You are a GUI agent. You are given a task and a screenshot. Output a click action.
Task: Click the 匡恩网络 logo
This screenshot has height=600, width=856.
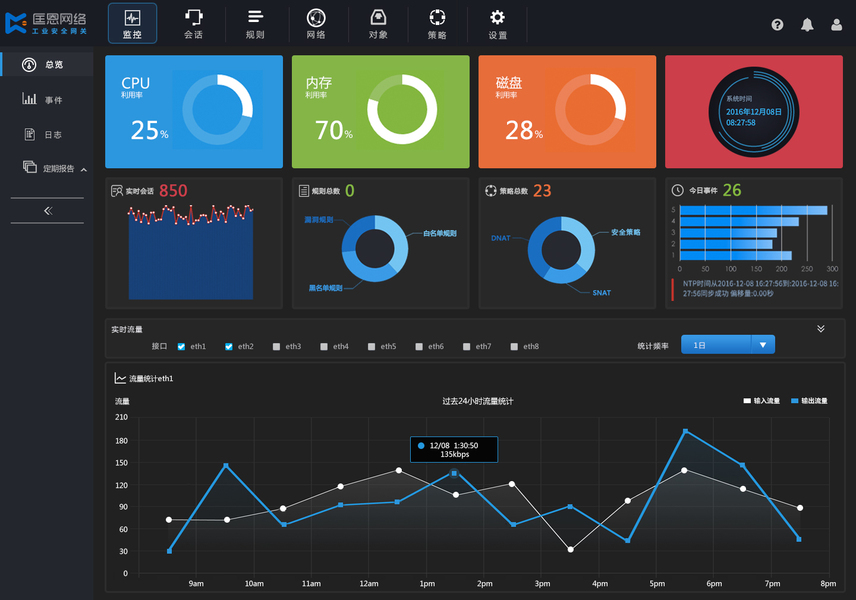point(46,23)
